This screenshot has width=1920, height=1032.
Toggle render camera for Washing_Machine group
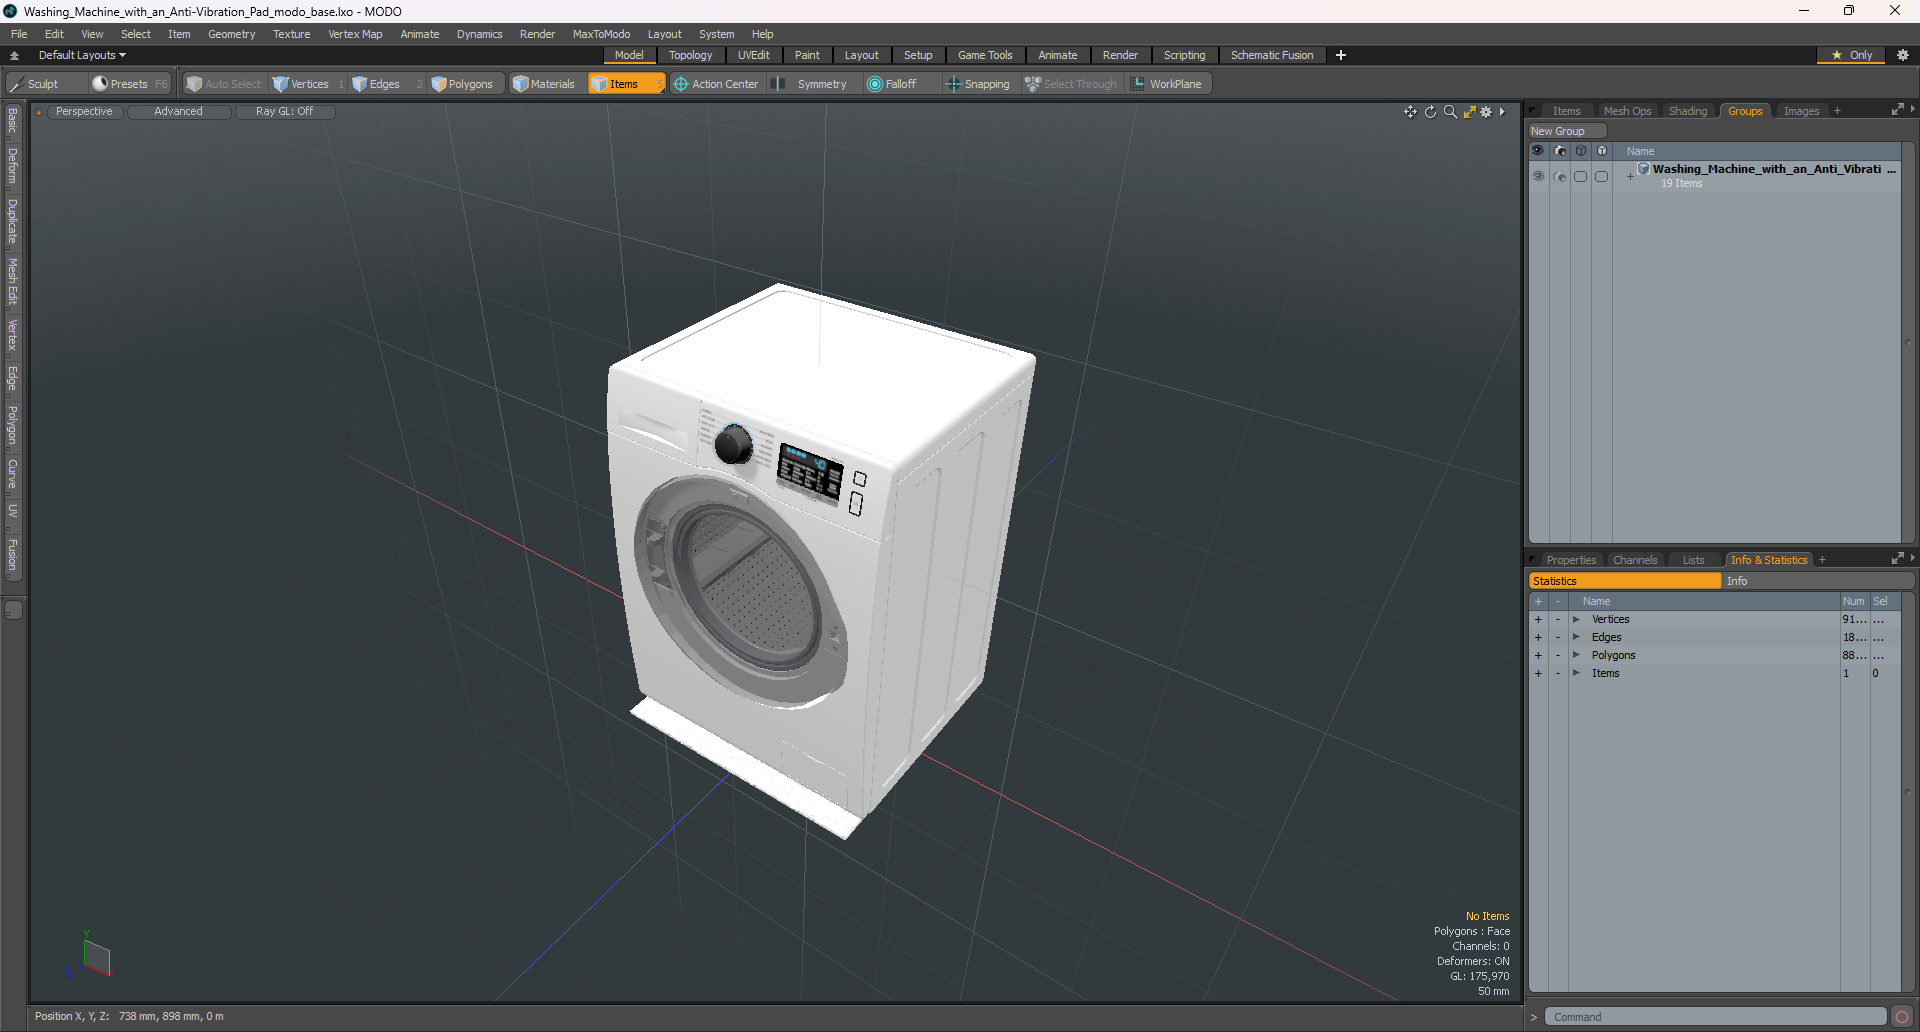pos(1560,176)
